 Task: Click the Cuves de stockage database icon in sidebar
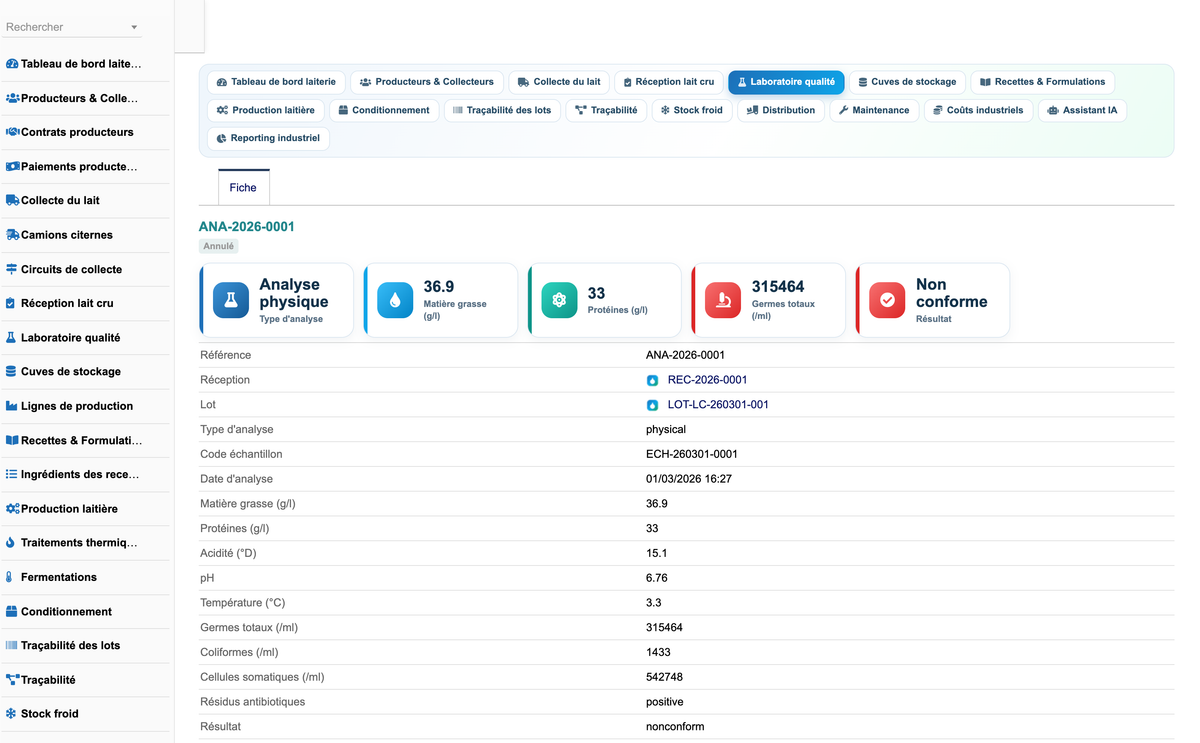(11, 372)
